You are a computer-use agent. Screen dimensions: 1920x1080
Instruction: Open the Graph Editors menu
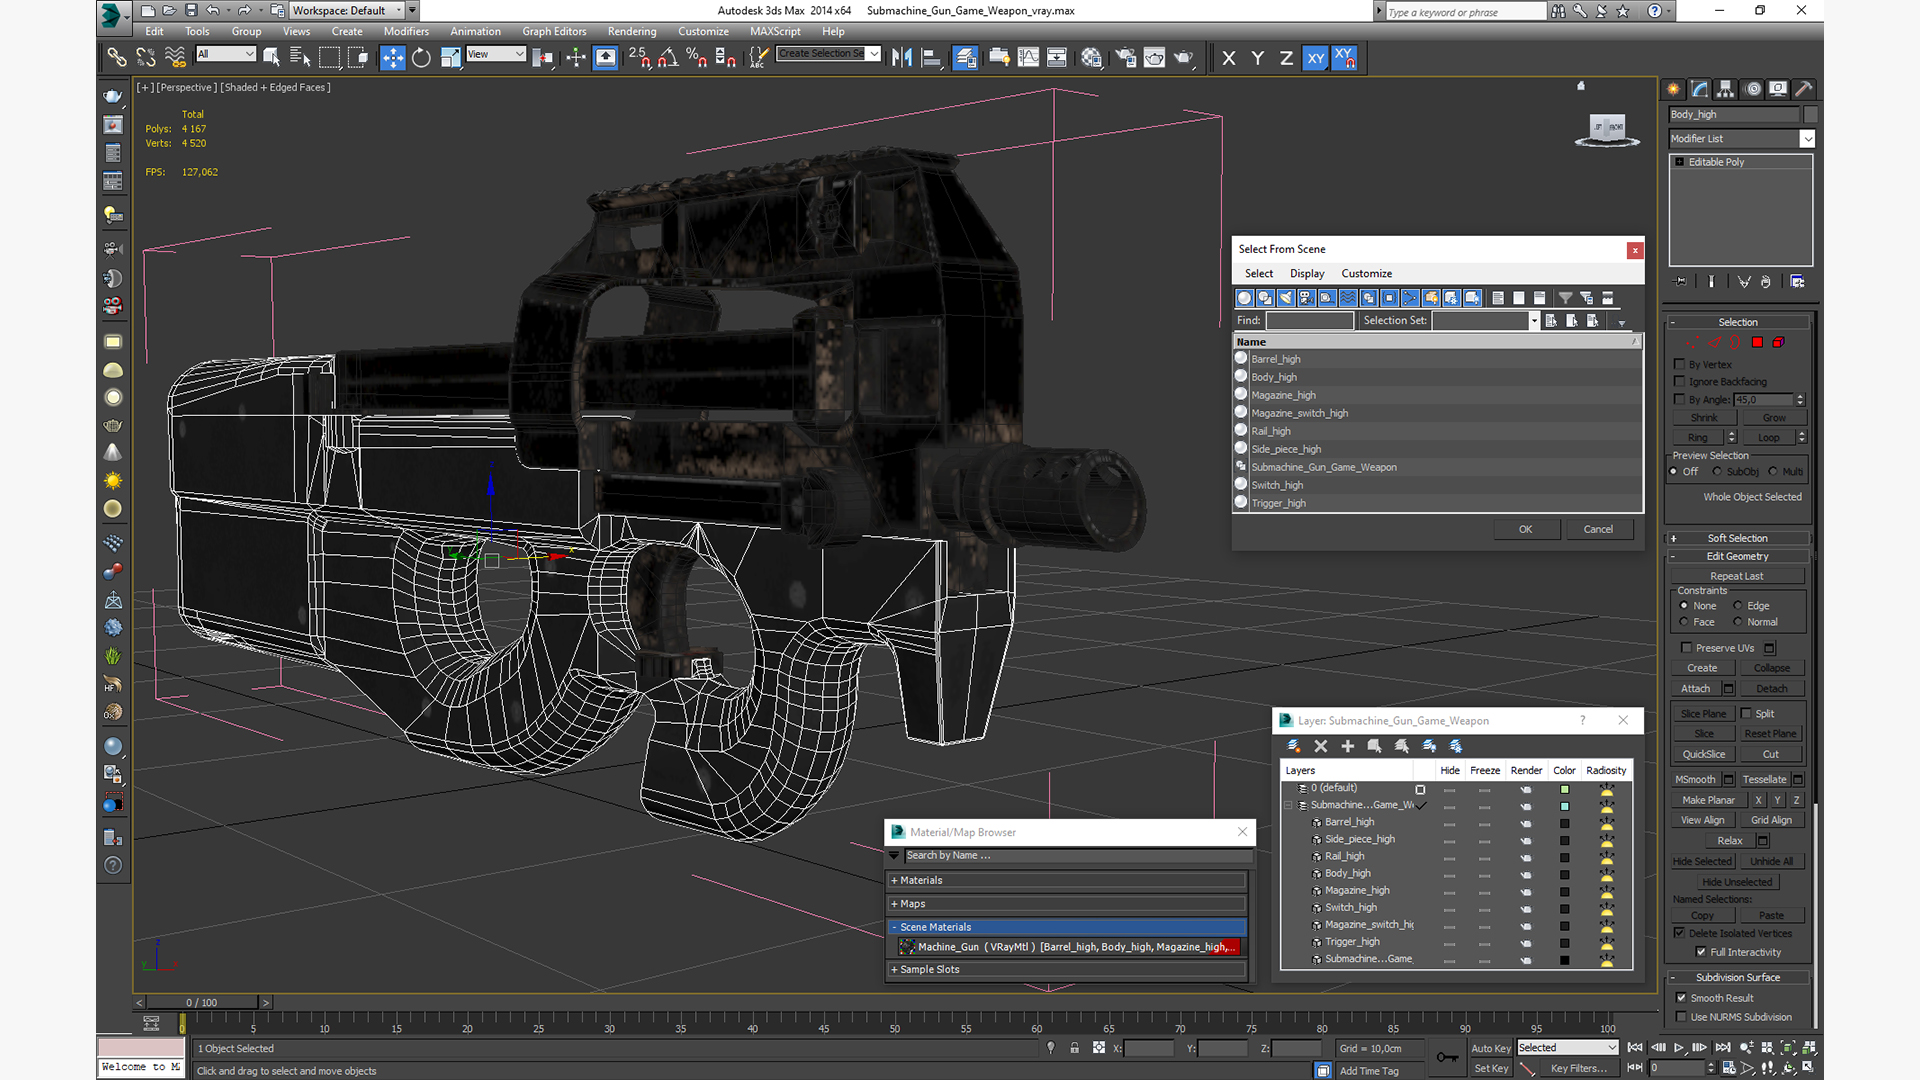(x=554, y=32)
